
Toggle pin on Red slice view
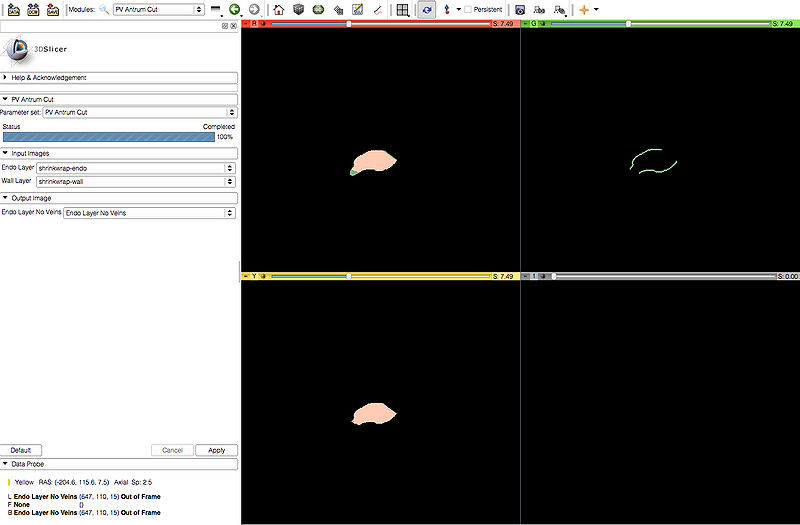coord(246,23)
